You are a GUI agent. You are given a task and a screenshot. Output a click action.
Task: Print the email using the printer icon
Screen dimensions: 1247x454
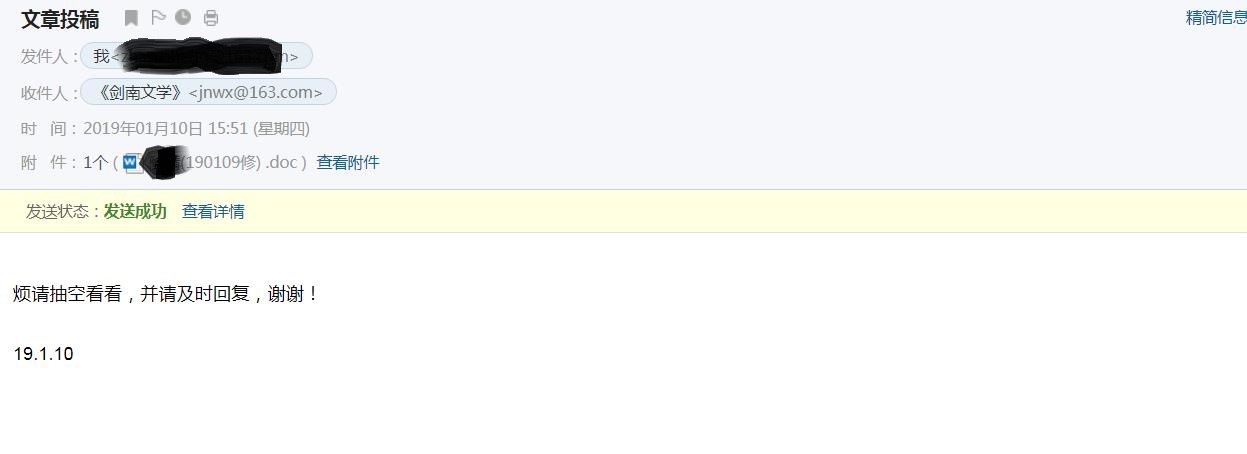pyautogui.click(x=211, y=17)
